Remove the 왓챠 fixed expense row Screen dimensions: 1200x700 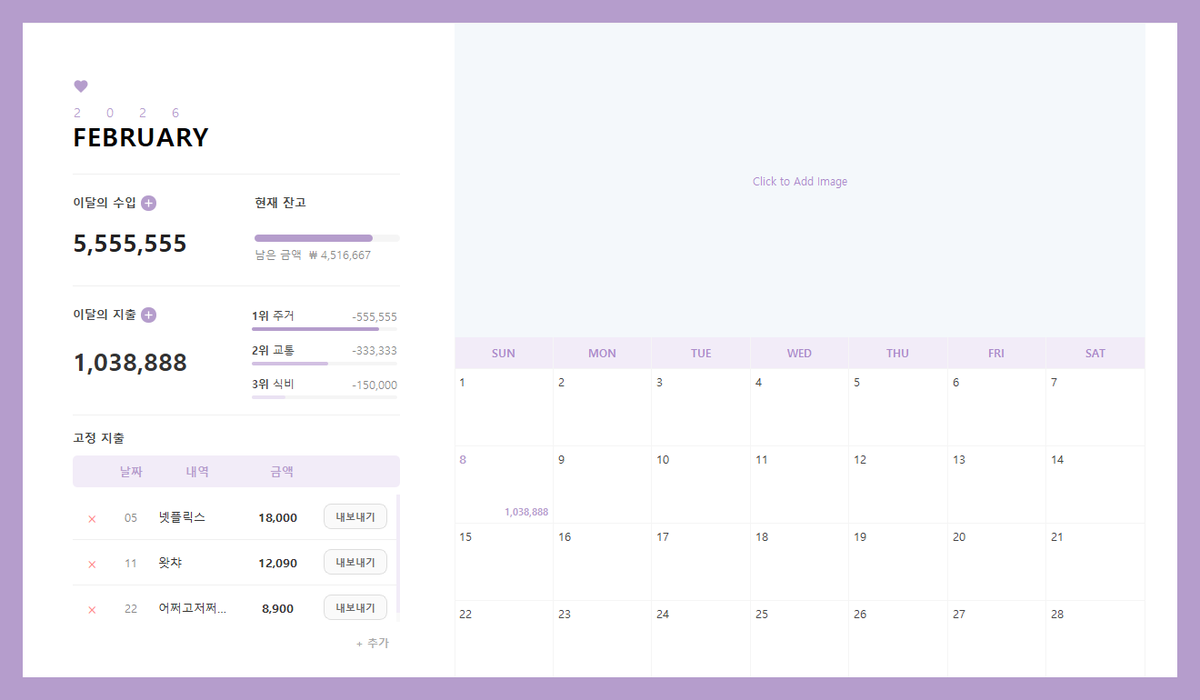(x=92, y=564)
